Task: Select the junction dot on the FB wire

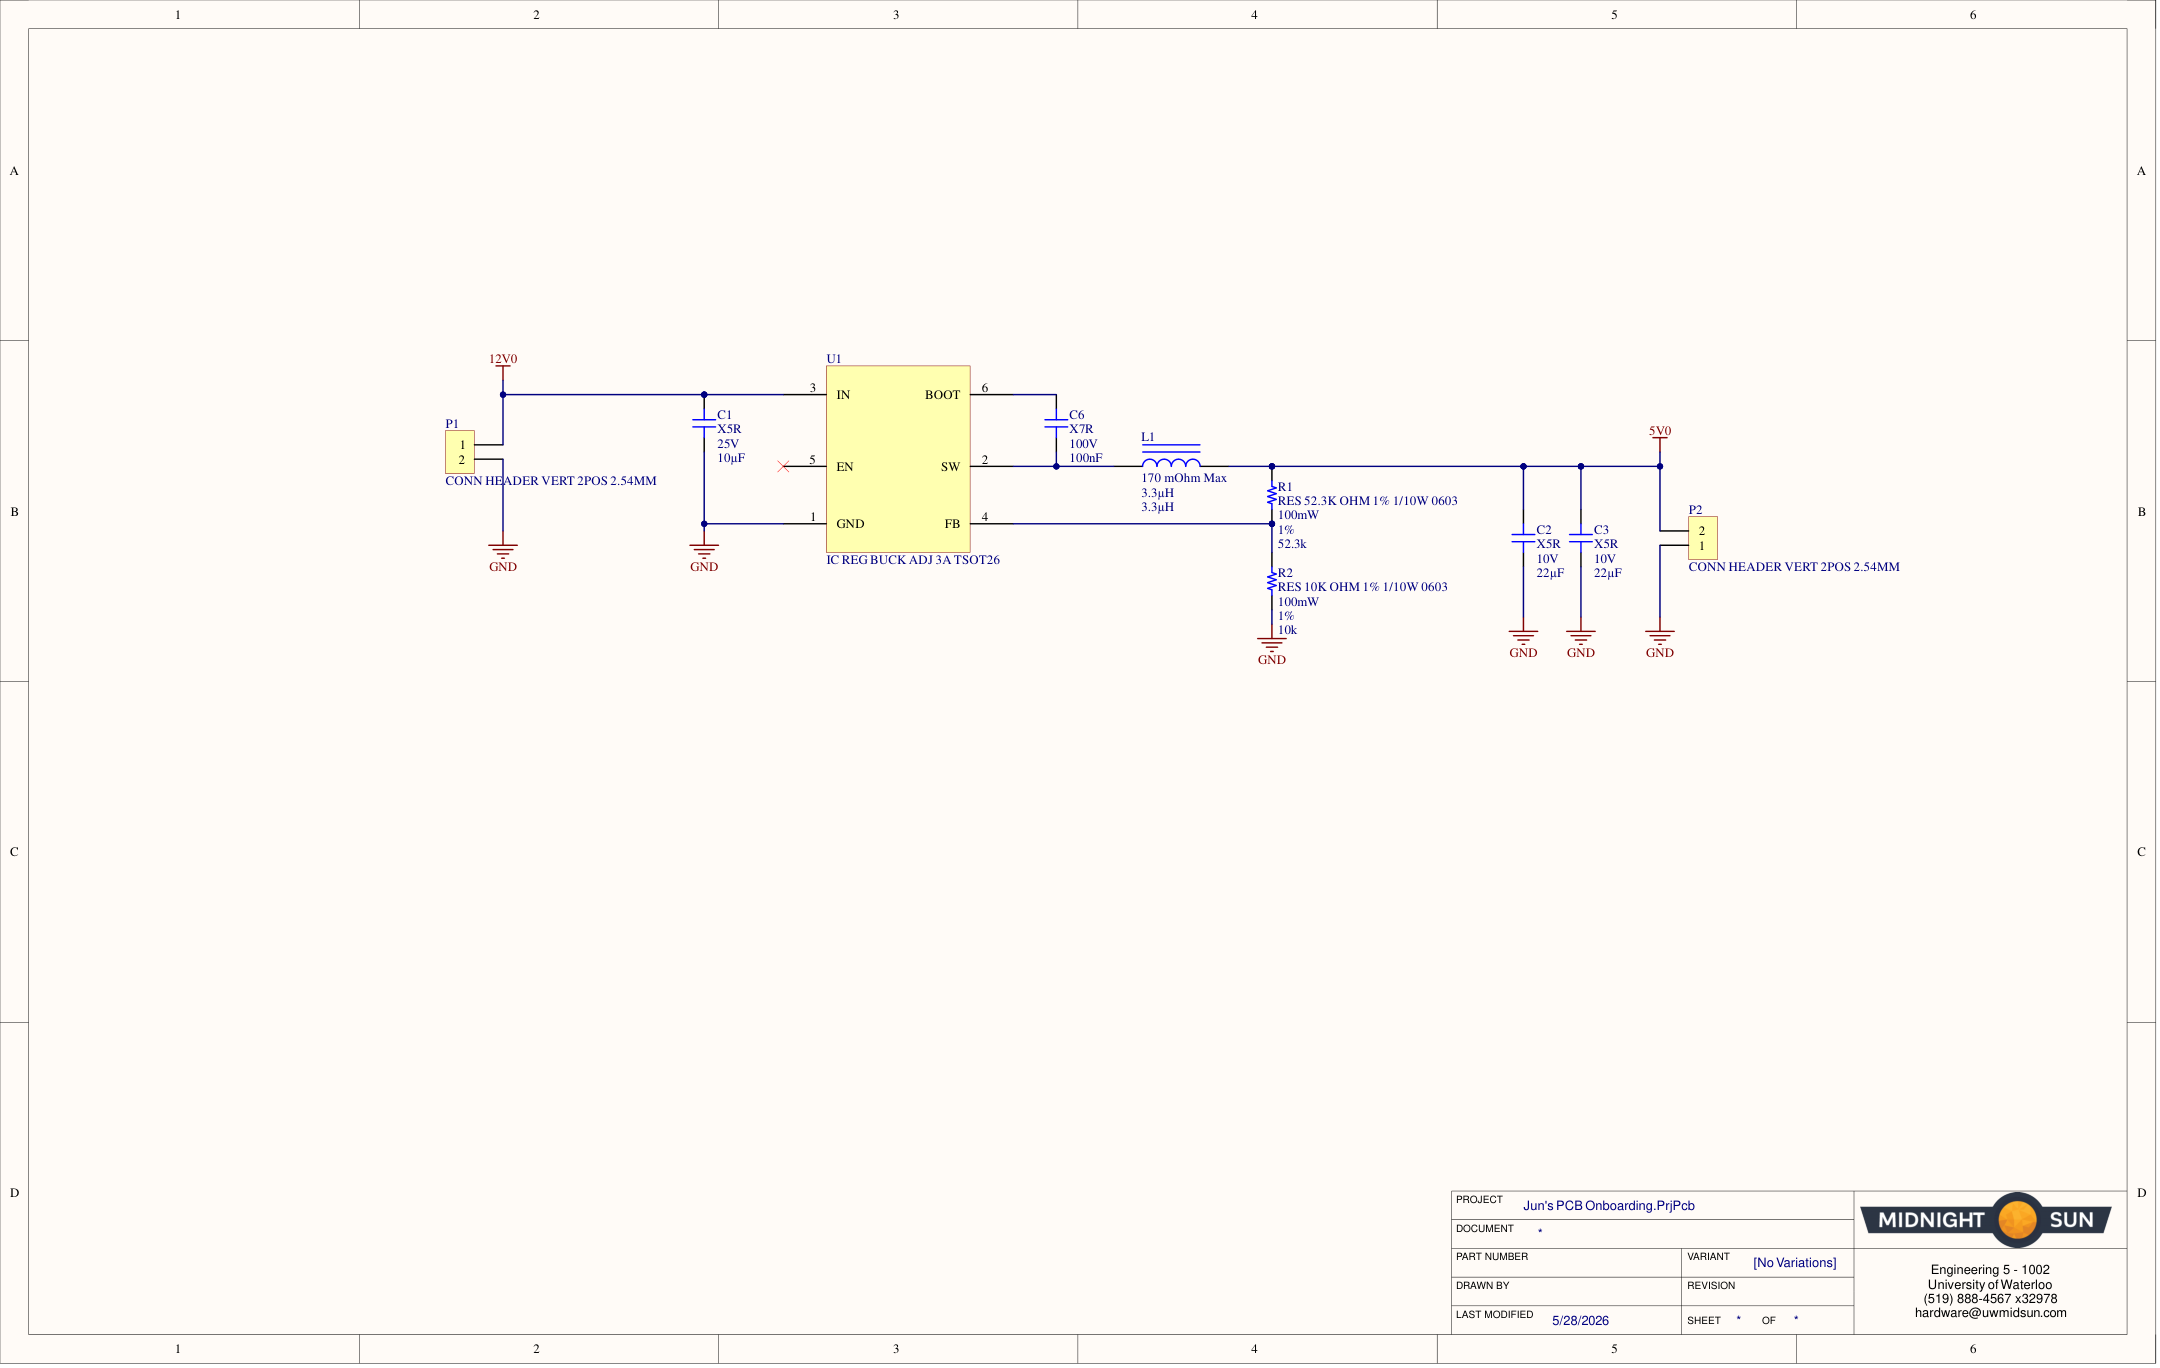Action: tap(1272, 524)
